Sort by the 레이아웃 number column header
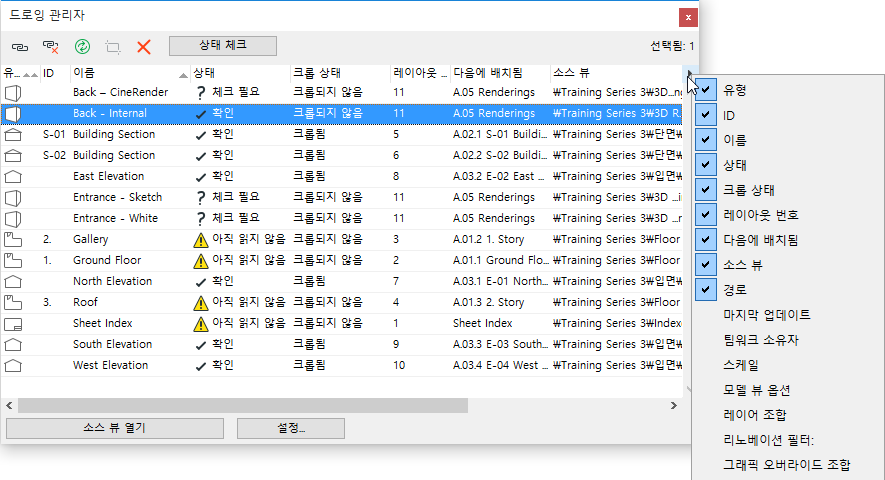This screenshot has width=885, height=480. click(420, 73)
